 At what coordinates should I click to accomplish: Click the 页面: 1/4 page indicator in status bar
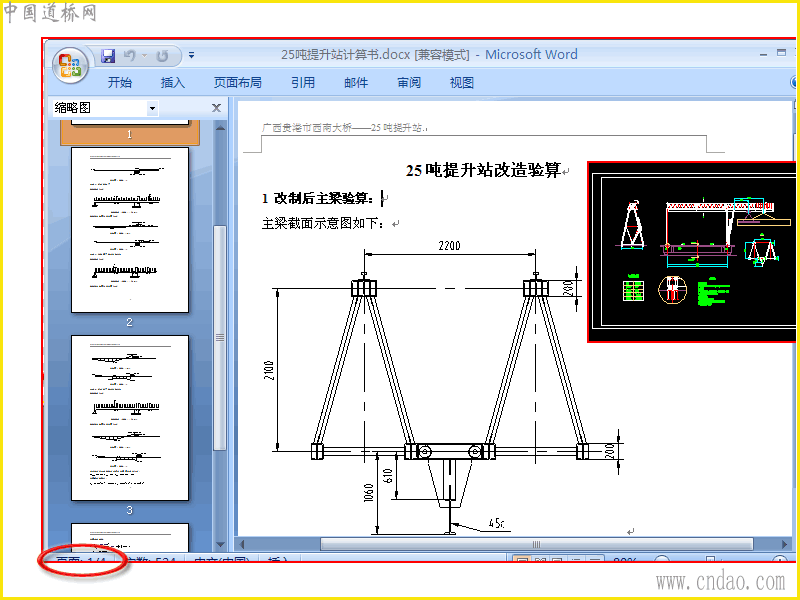click(81, 559)
